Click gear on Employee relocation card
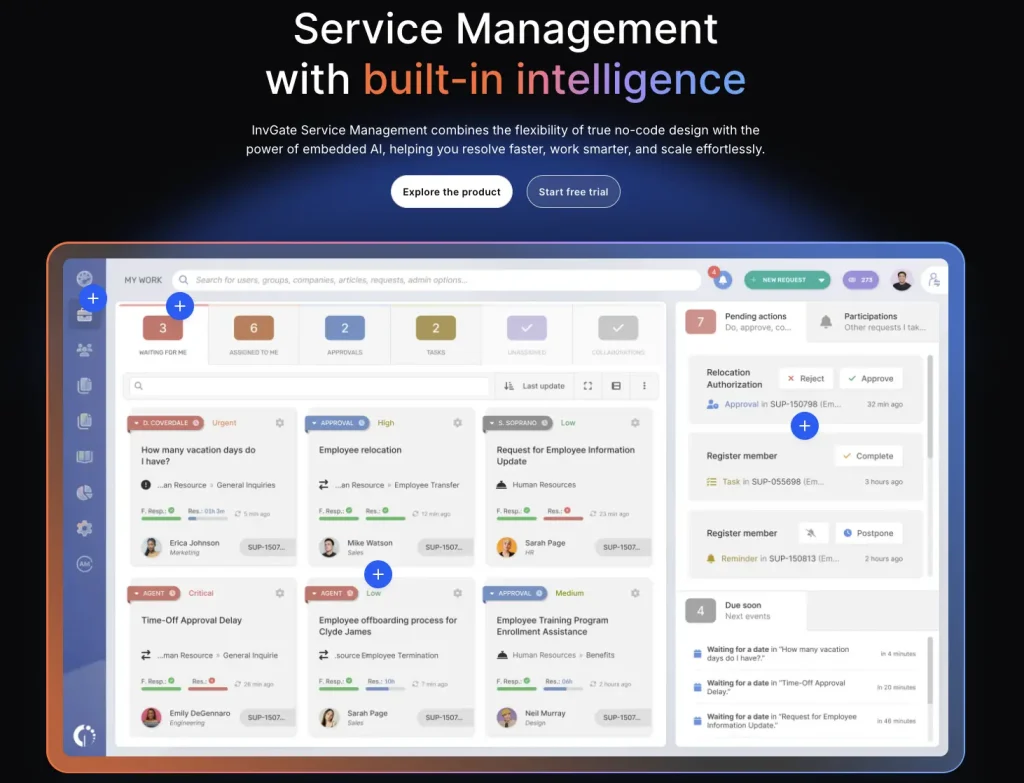Viewport: 1024px width, 783px height. click(x=457, y=423)
